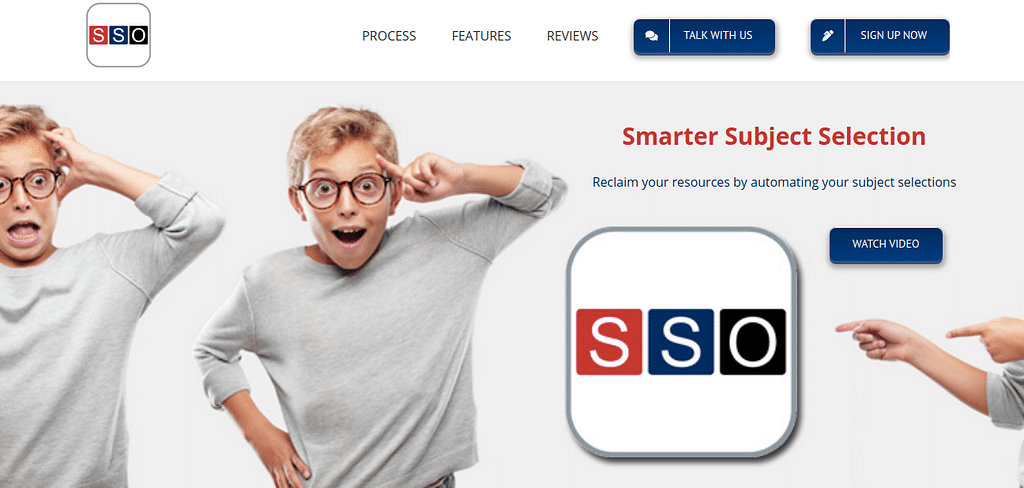Click the red S block in large logo
This screenshot has height=488, width=1024.
609,342
